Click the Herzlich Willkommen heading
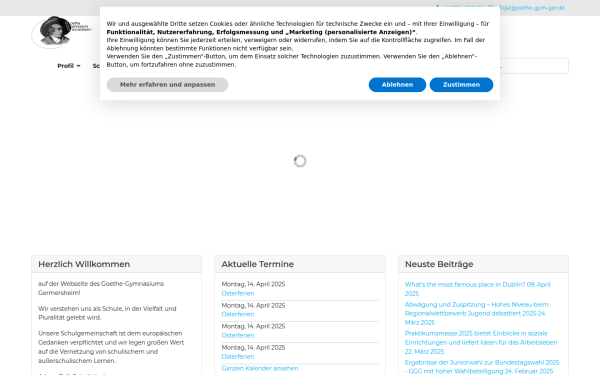 [84, 264]
